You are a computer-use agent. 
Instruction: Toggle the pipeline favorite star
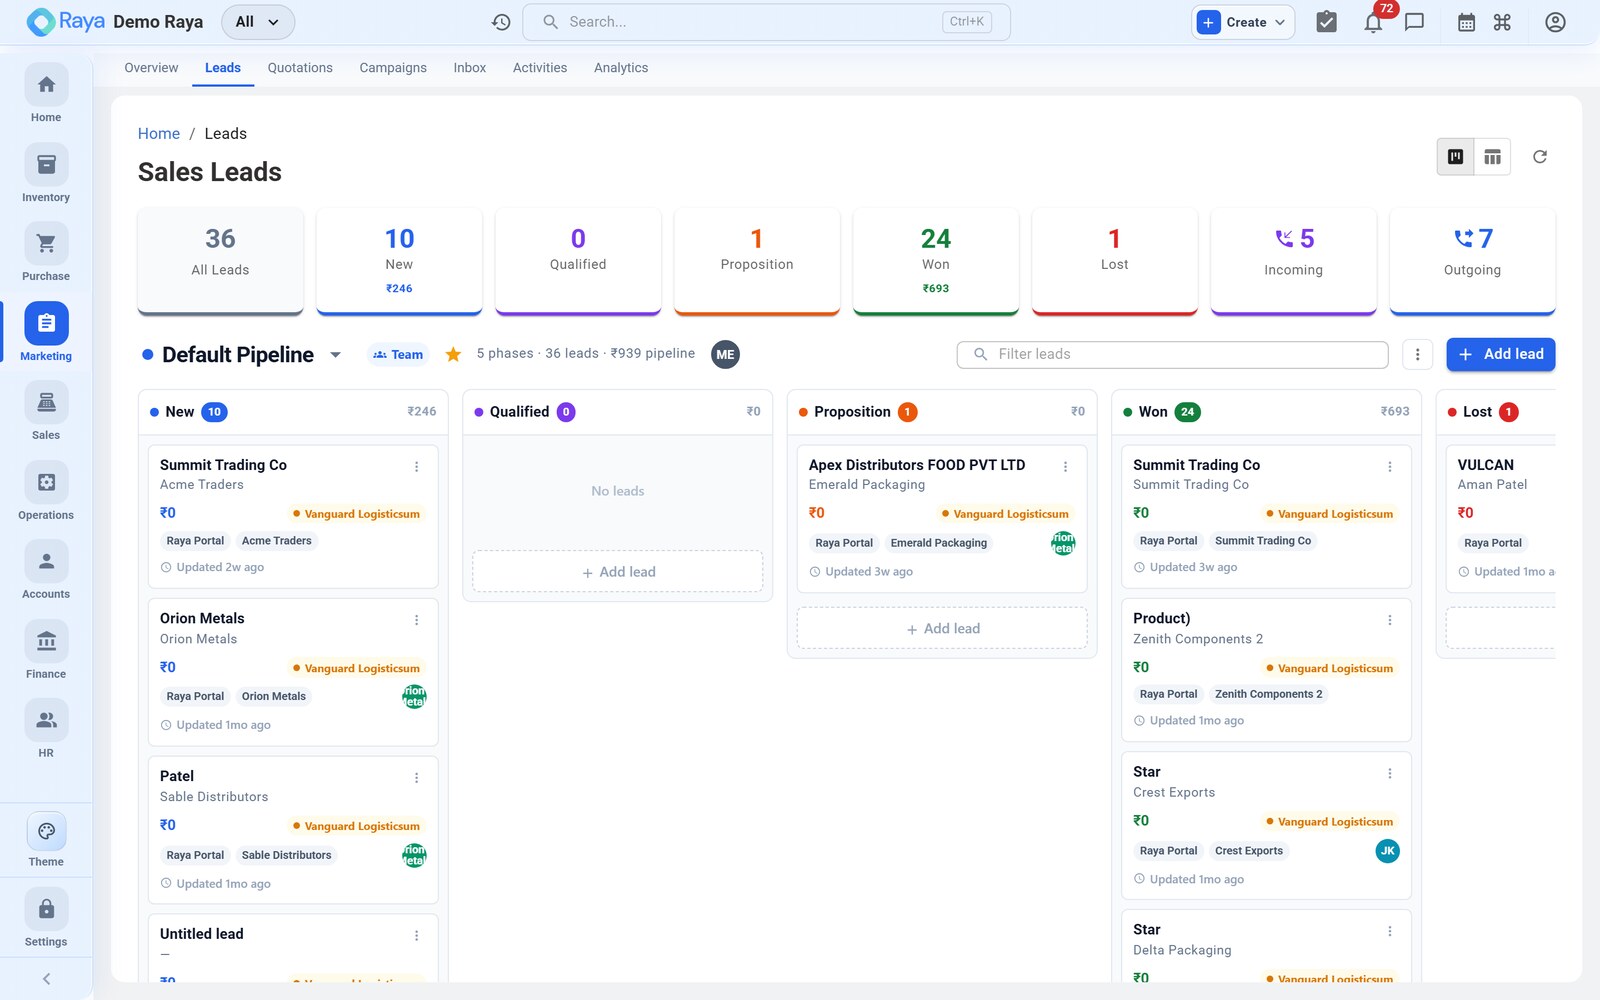[453, 354]
